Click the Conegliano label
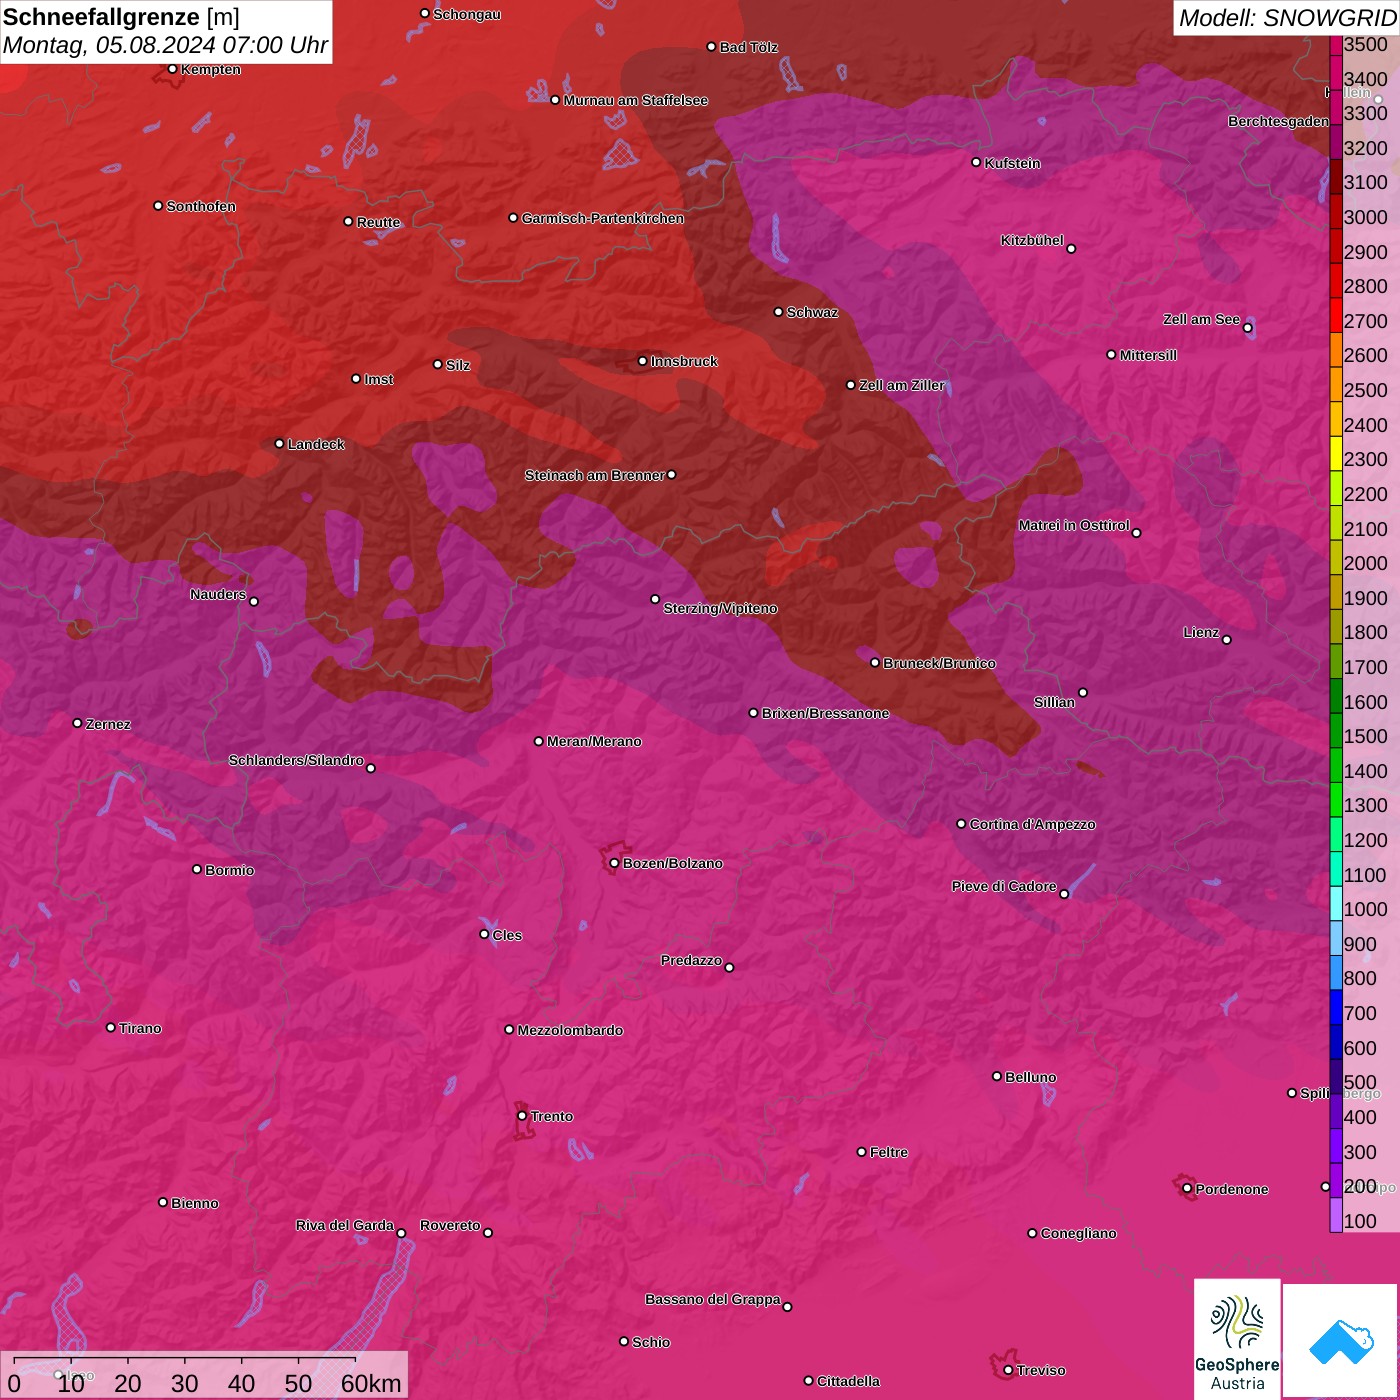The image size is (1400, 1400). (x=1078, y=1233)
